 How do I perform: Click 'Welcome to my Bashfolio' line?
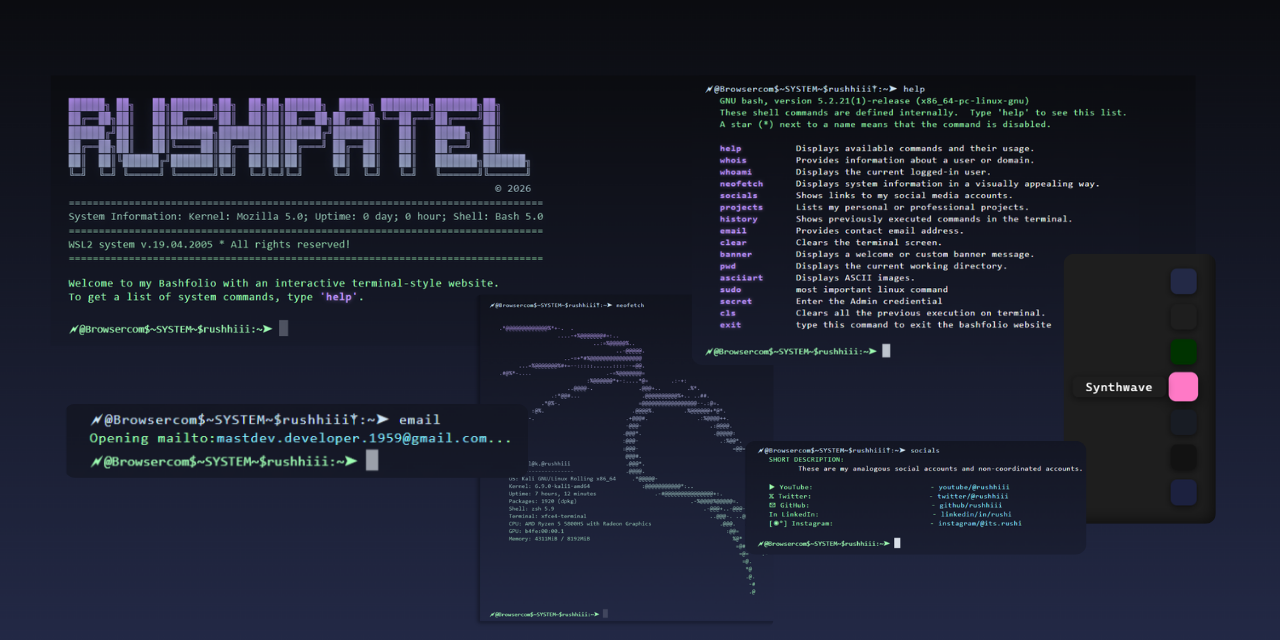pyautogui.click(x=284, y=283)
